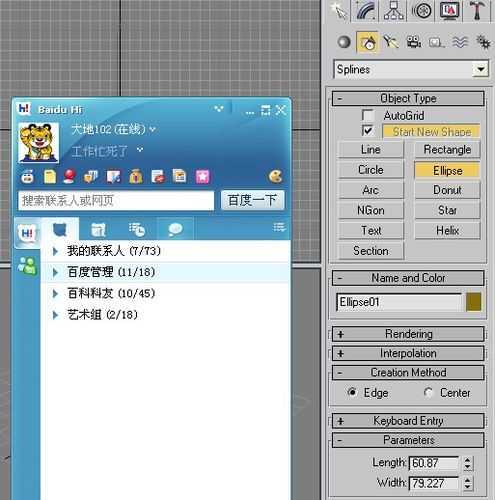
Task: Choose the Section spline button
Action: [371, 251]
